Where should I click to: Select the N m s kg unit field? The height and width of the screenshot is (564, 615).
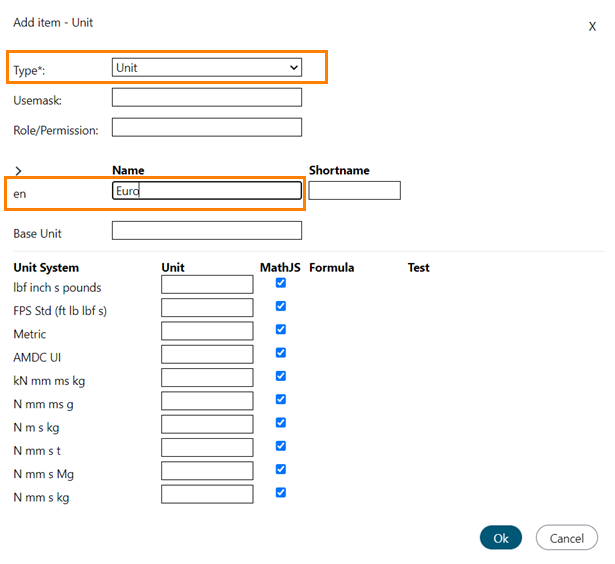click(x=207, y=424)
